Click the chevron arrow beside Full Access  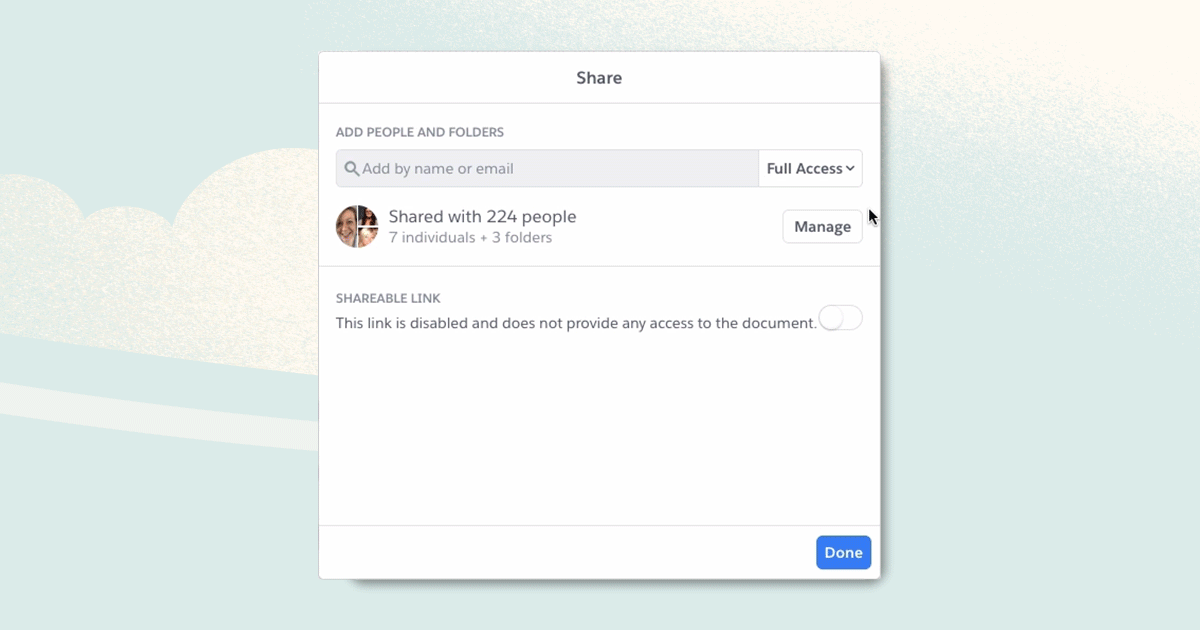tap(851, 169)
